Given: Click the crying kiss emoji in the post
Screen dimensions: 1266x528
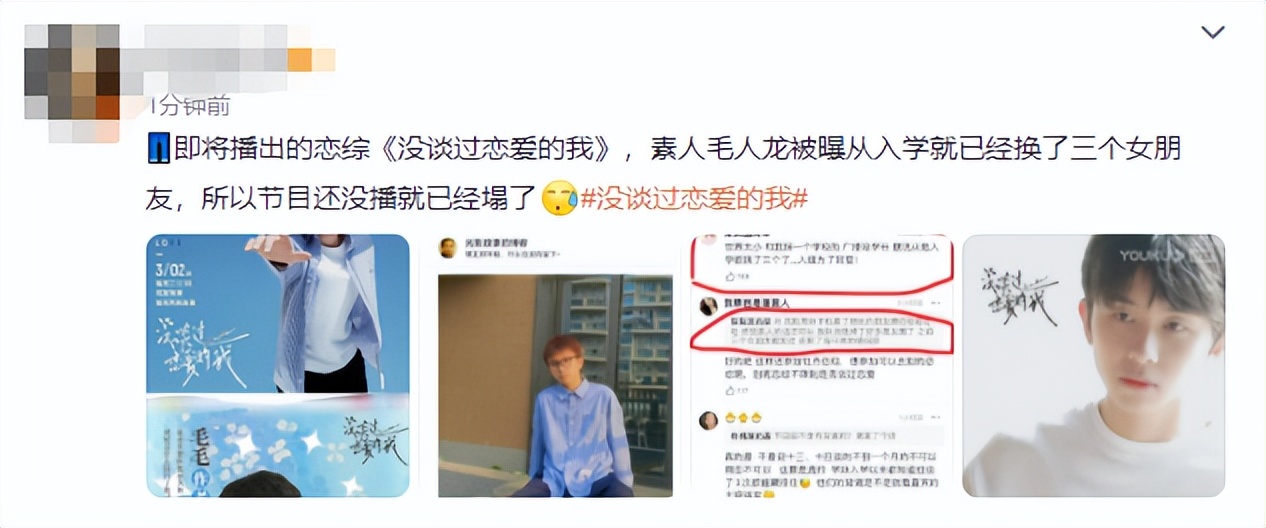Looking at the screenshot, I should pos(559,198).
